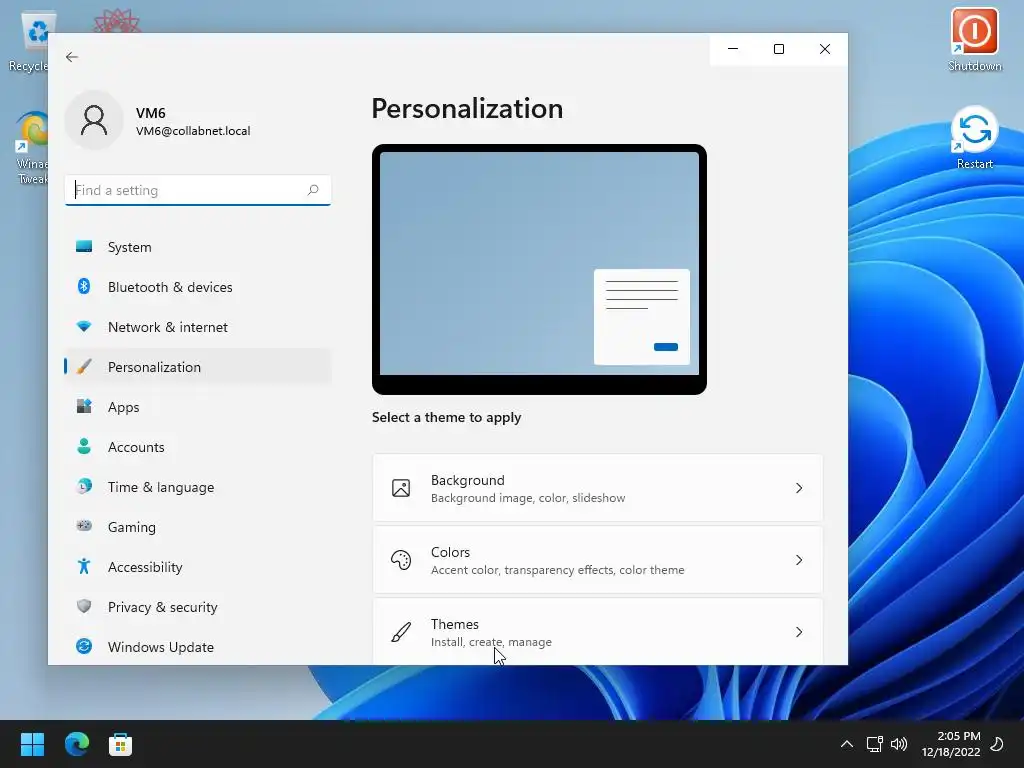Click the System monitor icon in sidebar
The height and width of the screenshot is (768, 1024).
click(84, 246)
